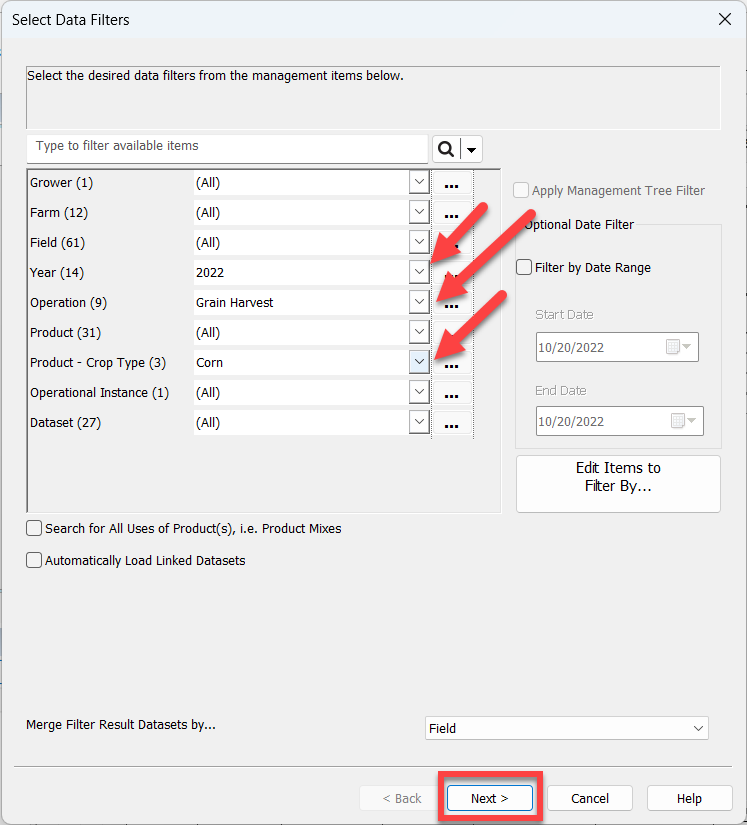The image size is (747, 825).
Task: Click the ellipsis next to the Dataset row
Action: point(451,422)
